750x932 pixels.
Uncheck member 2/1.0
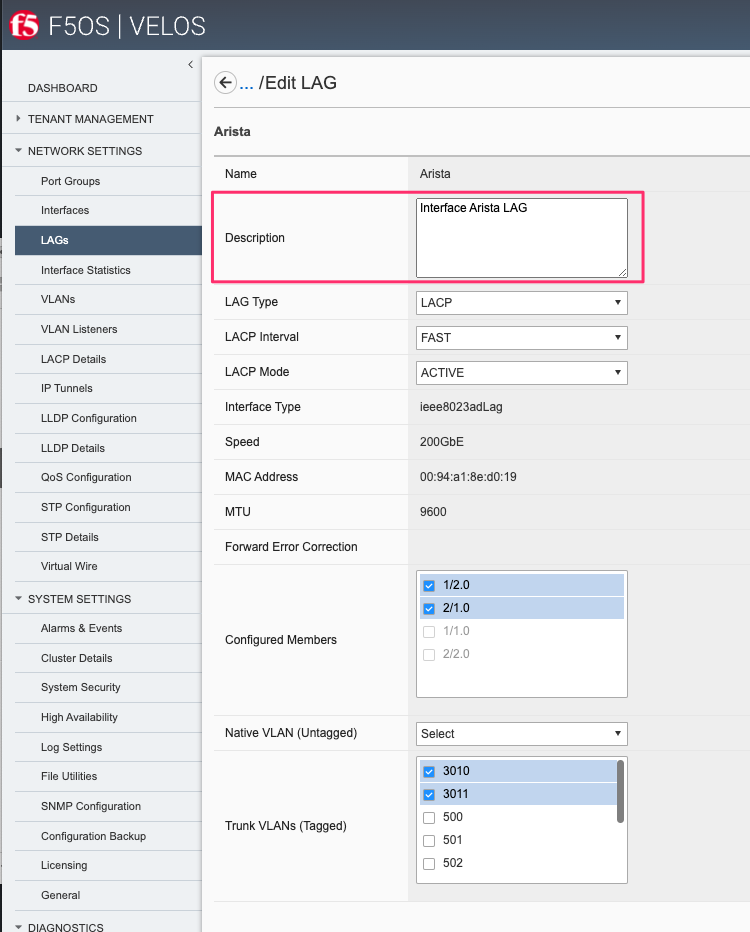pos(428,609)
